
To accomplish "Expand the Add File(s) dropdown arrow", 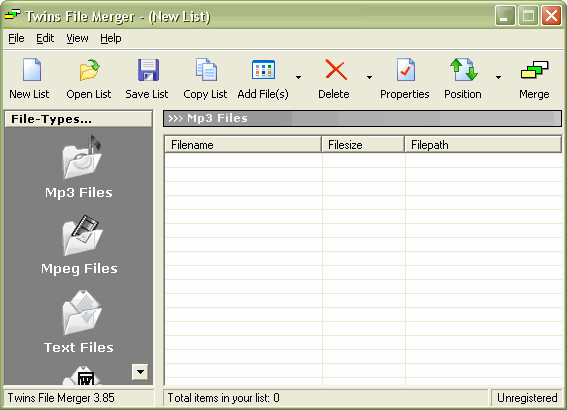I will click(298, 77).
